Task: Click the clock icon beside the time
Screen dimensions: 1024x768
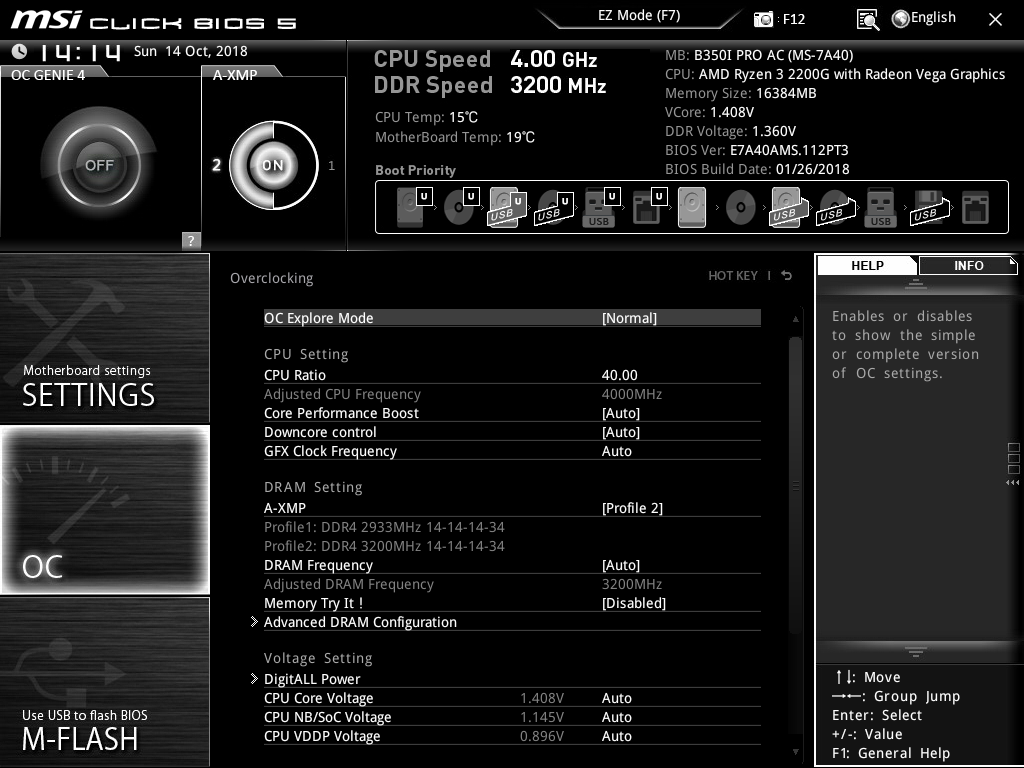Action: (x=19, y=51)
